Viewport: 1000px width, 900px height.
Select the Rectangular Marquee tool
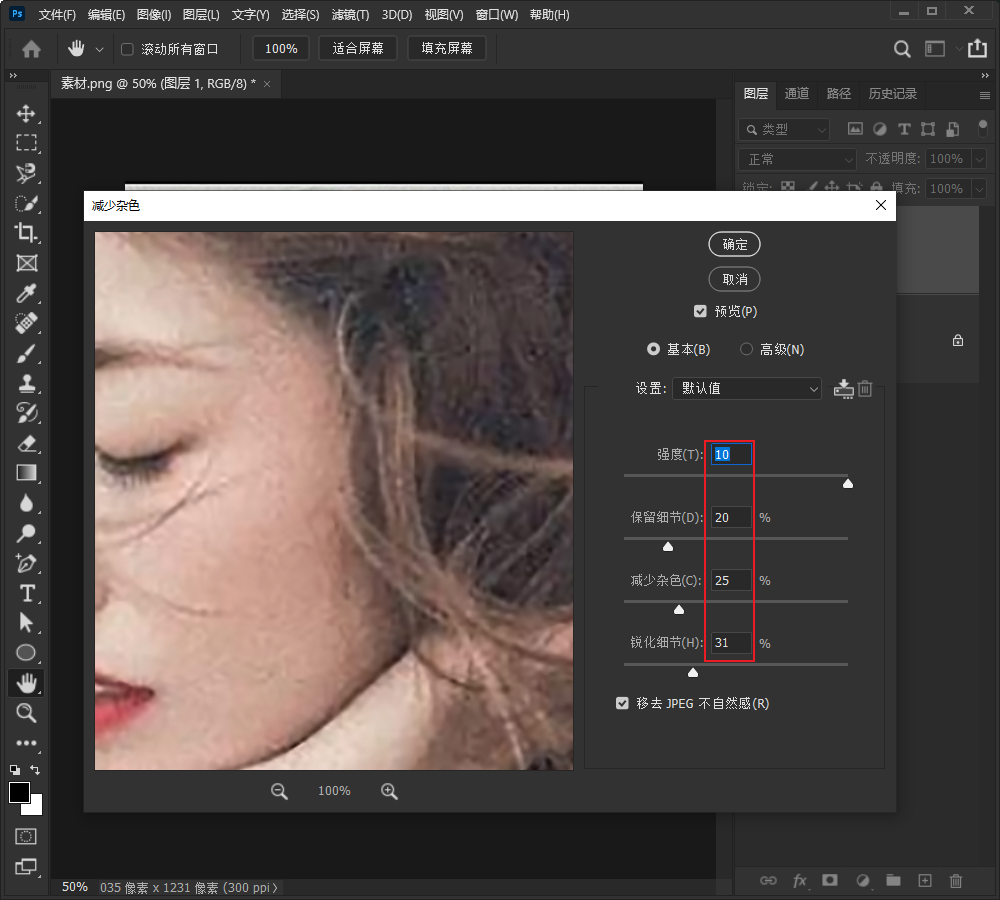pyautogui.click(x=26, y=143)
